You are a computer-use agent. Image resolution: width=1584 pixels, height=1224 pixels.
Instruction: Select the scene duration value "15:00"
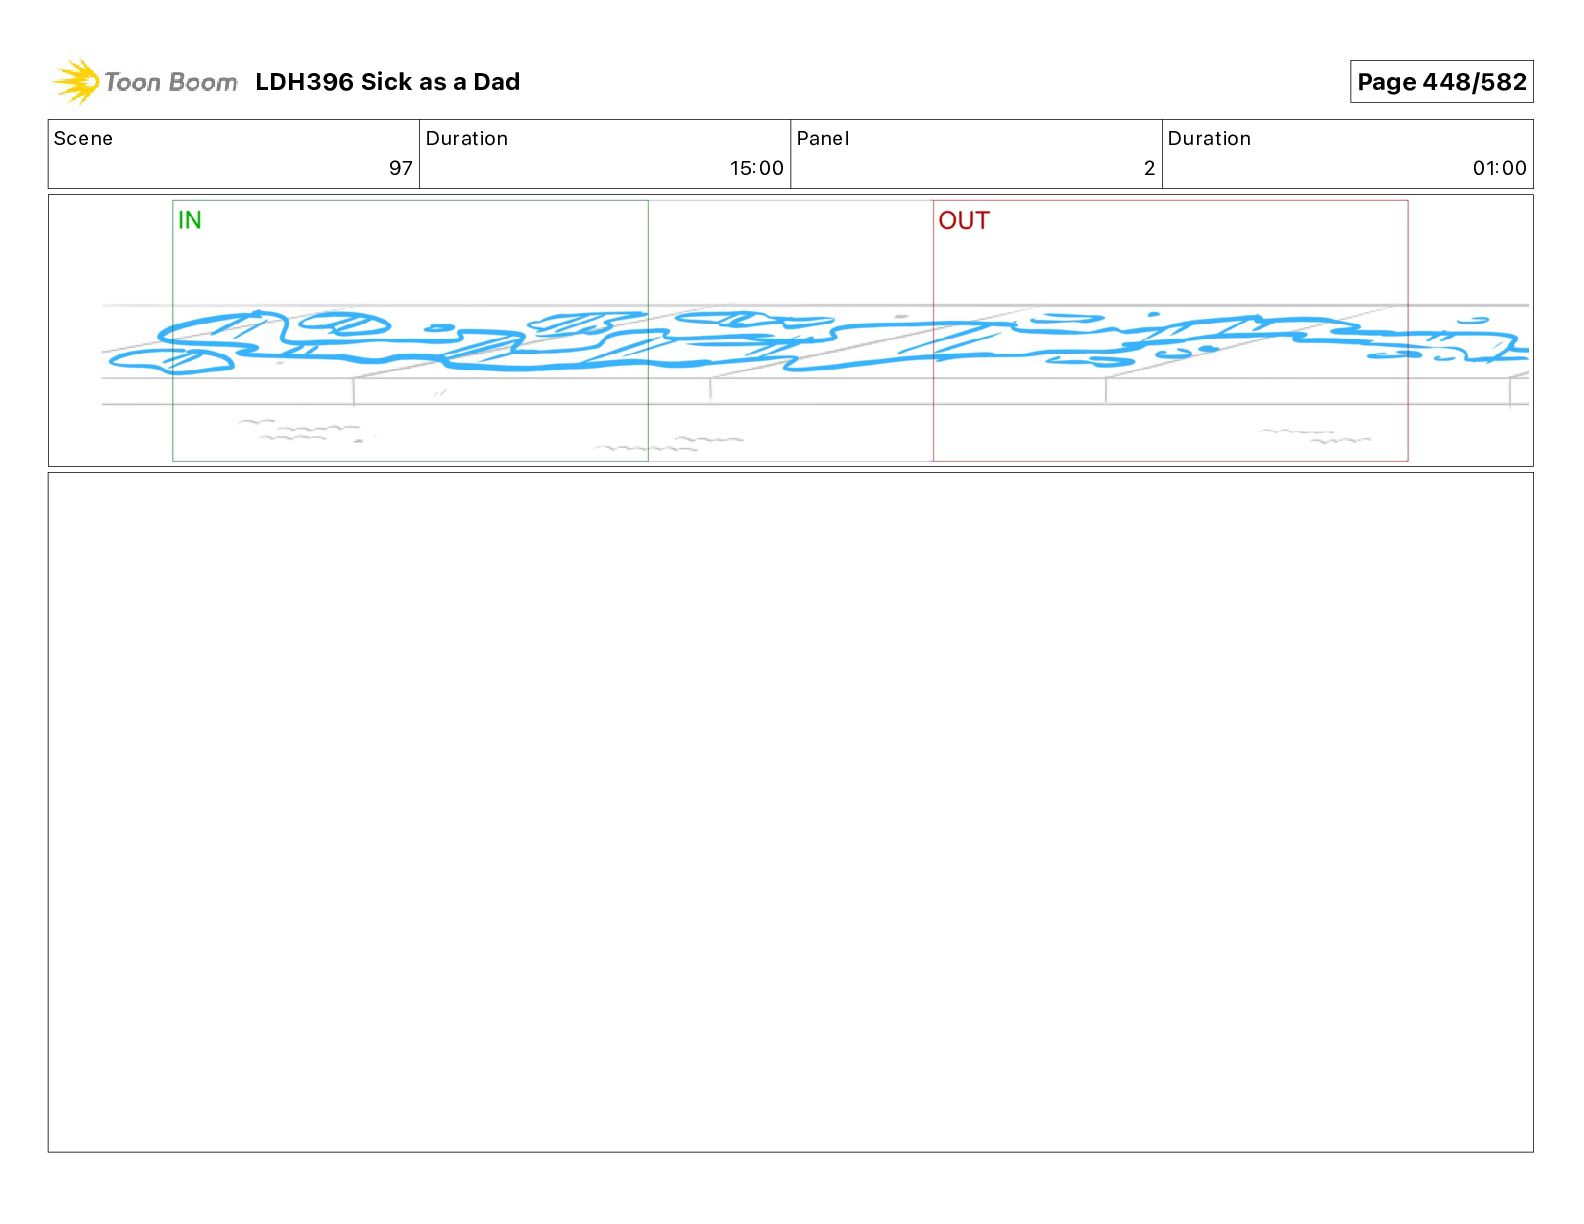[x=757, y=168]
